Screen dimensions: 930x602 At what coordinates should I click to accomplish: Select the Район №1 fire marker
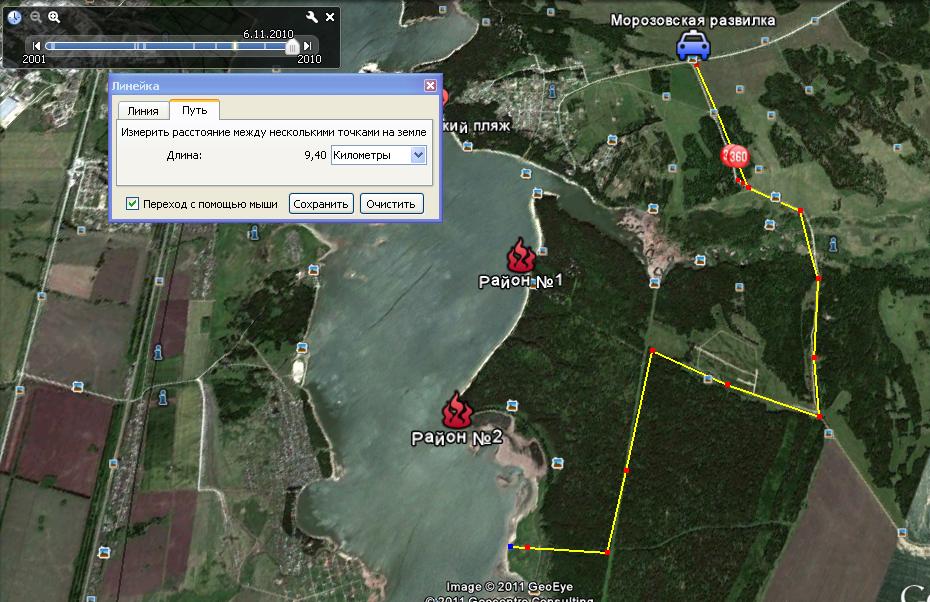point(520,256)
